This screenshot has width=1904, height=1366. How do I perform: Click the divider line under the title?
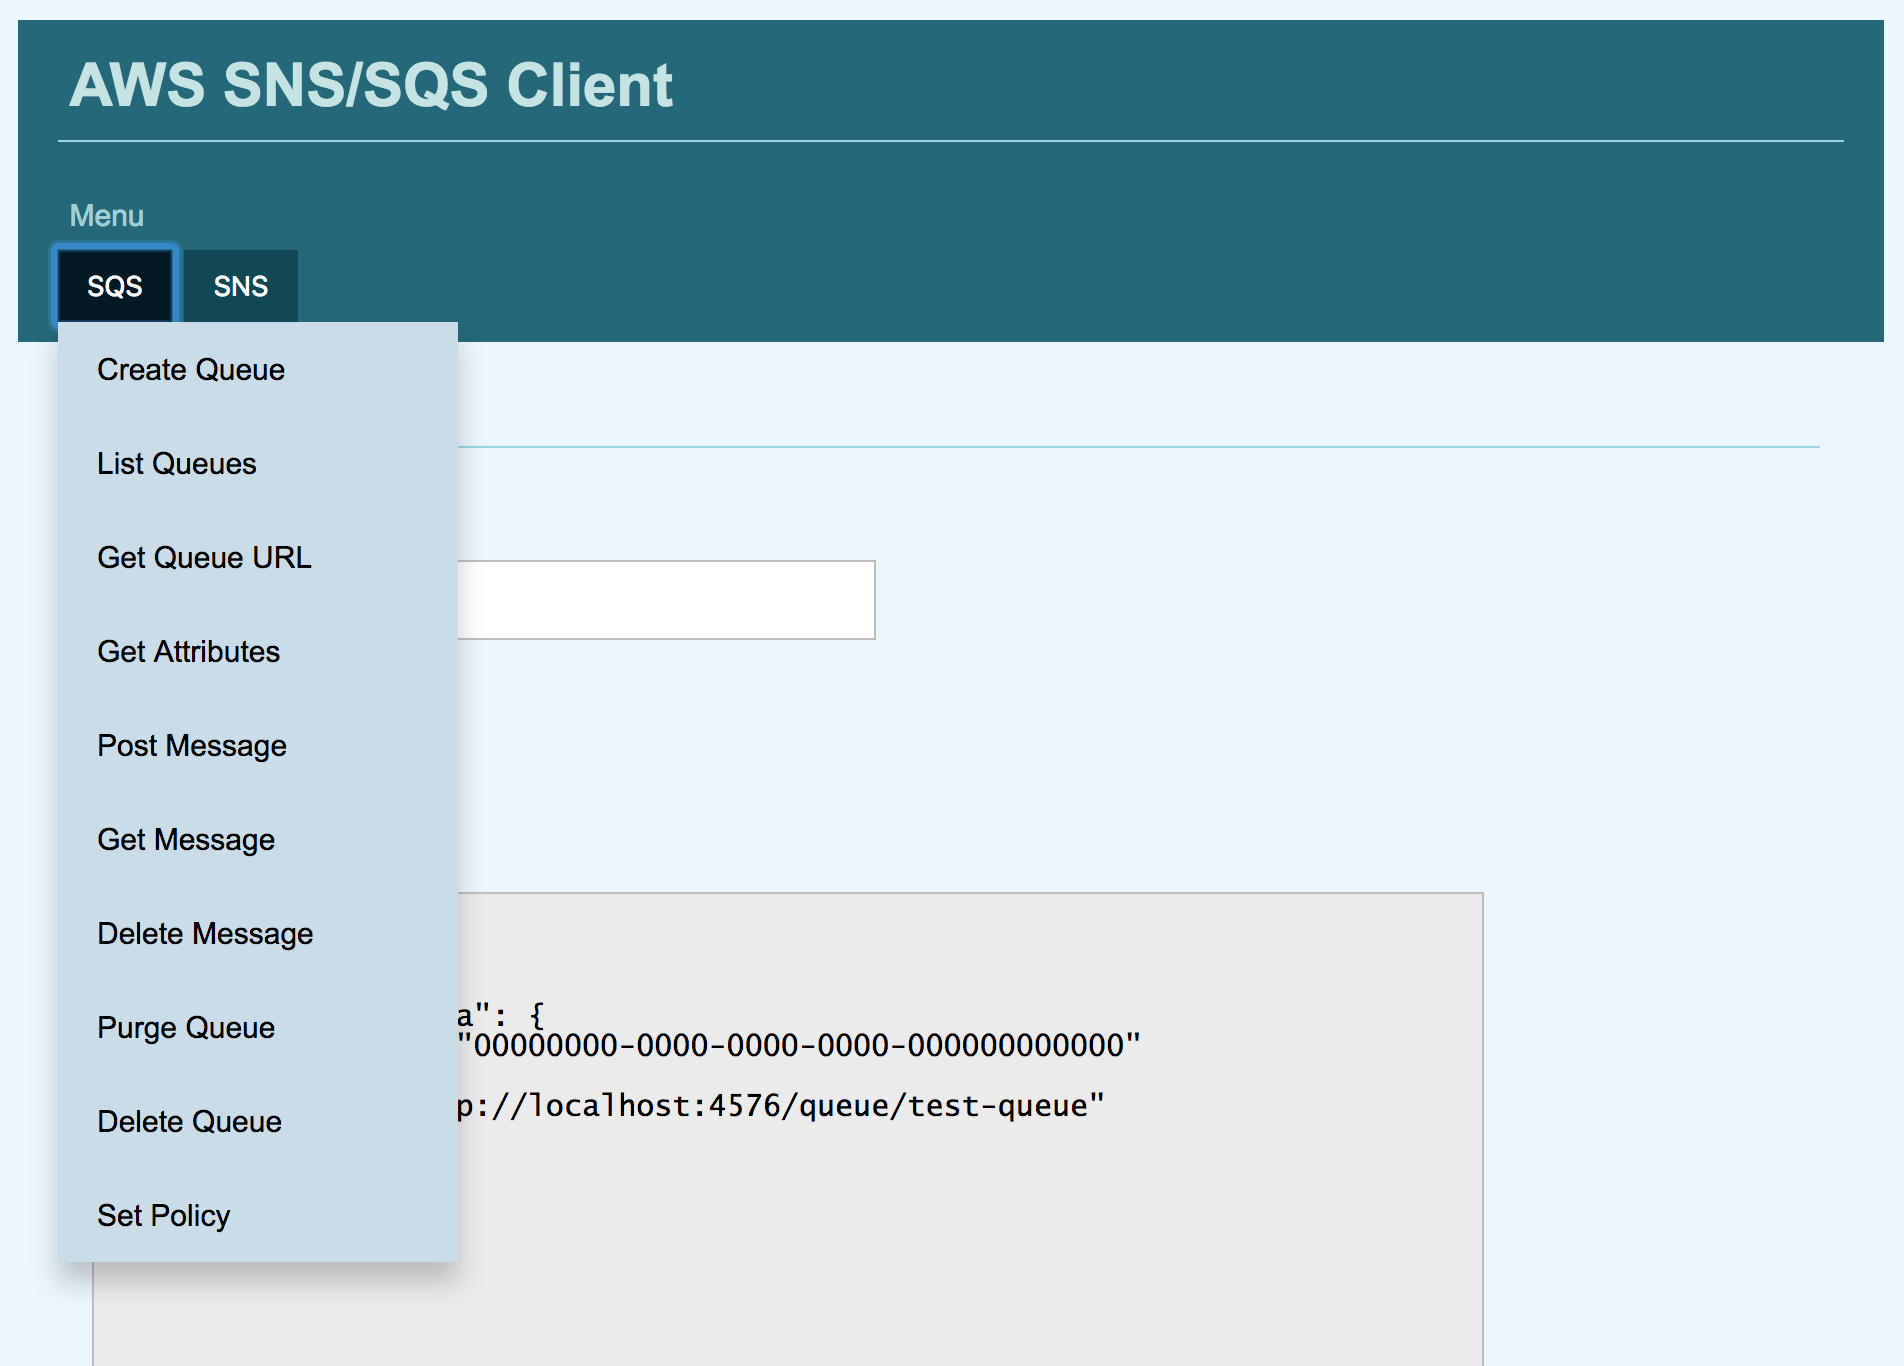[x=950, y=141]
